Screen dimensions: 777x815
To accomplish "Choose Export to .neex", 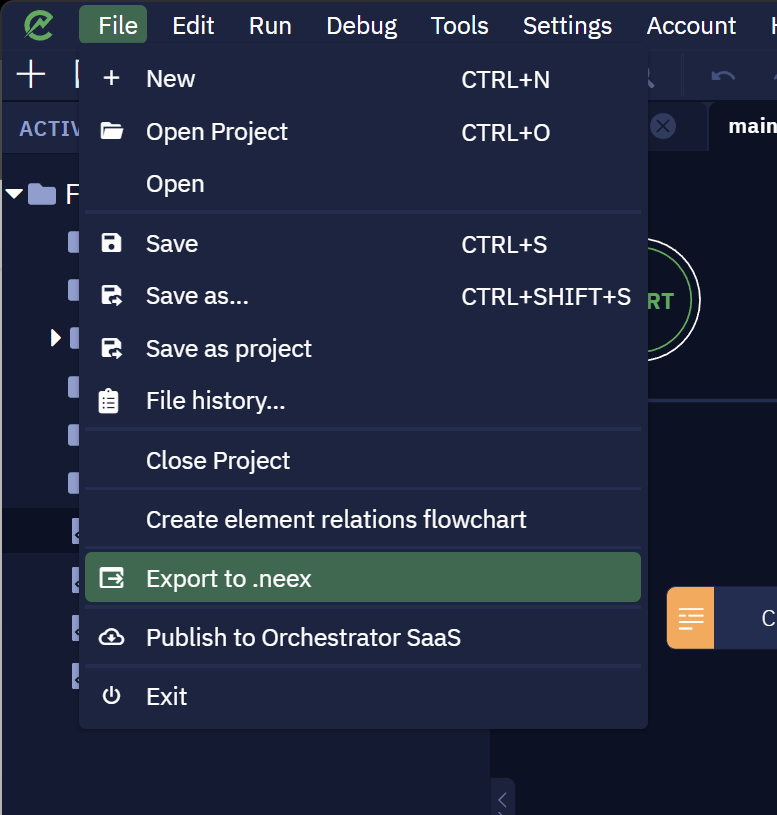I will tap(363, 577).
